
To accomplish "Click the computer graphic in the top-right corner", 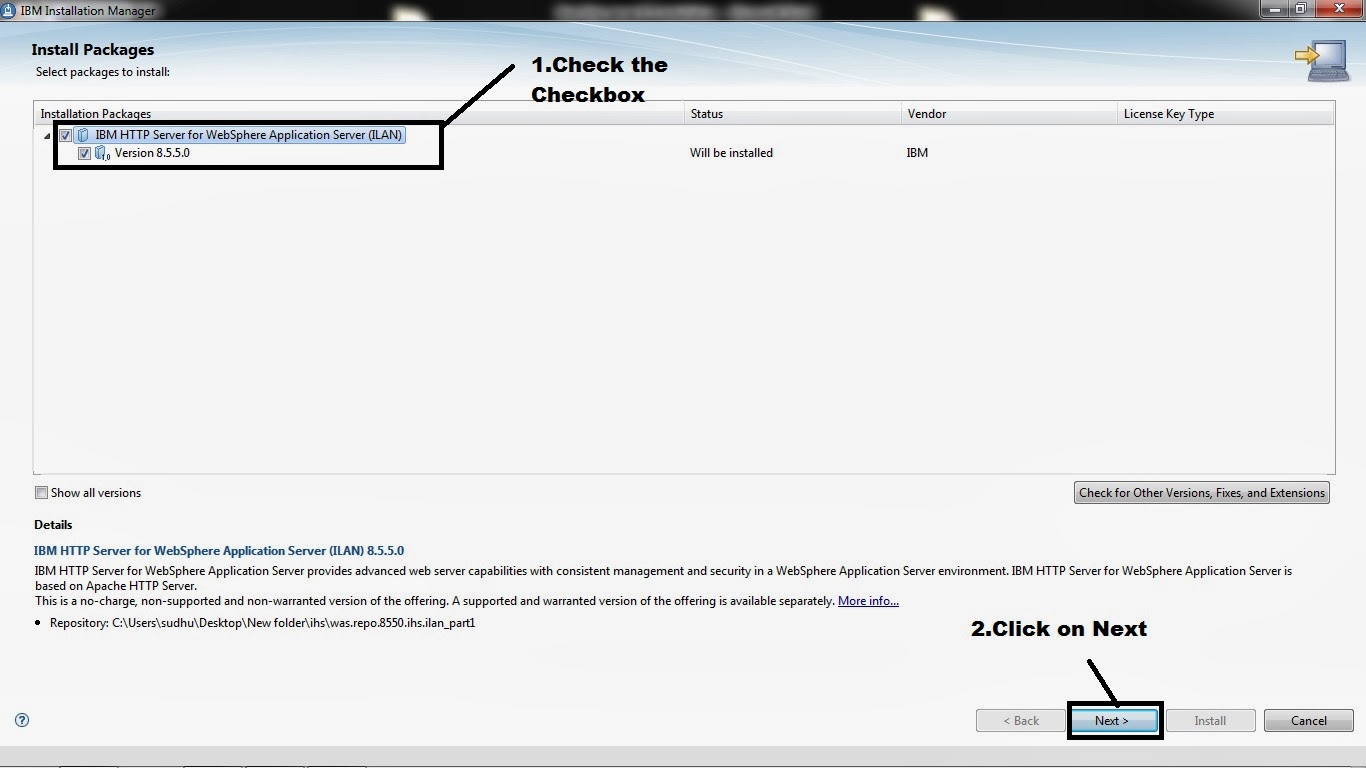I will (x=1329, y=60).
